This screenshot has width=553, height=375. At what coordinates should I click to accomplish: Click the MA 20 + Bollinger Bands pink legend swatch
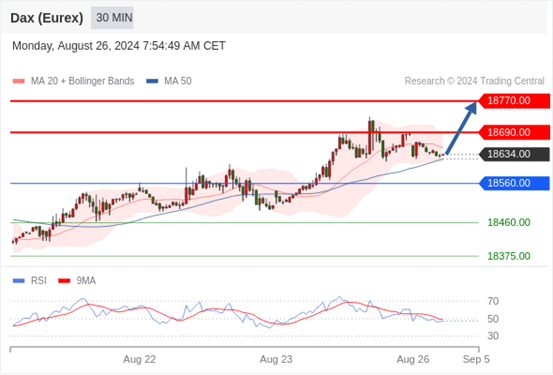point(19,81)
